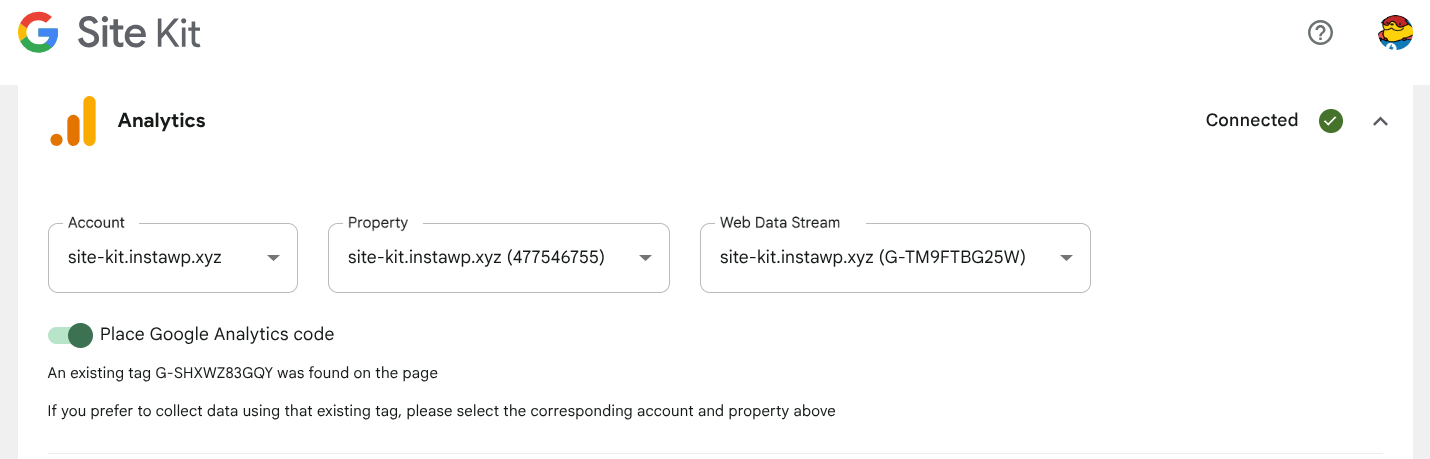This screenshot has width=1430, height=459.
Task: Click the green Connected checkmark icon
Action: click(1330, 121)
